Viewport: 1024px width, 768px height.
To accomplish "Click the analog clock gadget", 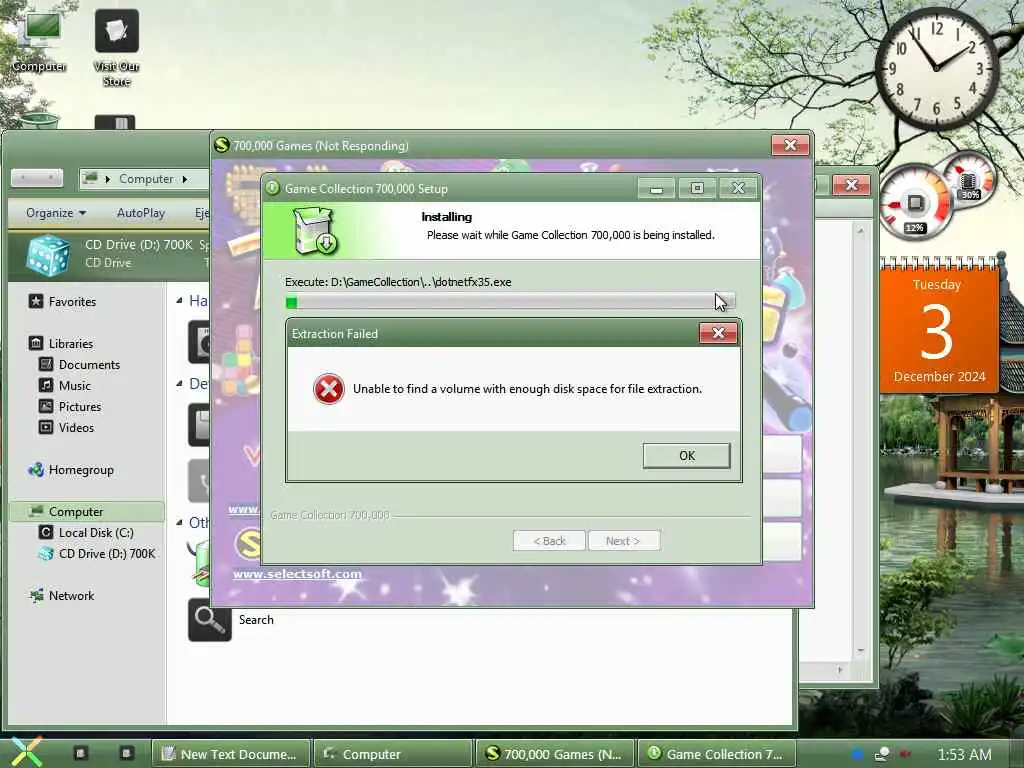I will (x=936, y=67).
